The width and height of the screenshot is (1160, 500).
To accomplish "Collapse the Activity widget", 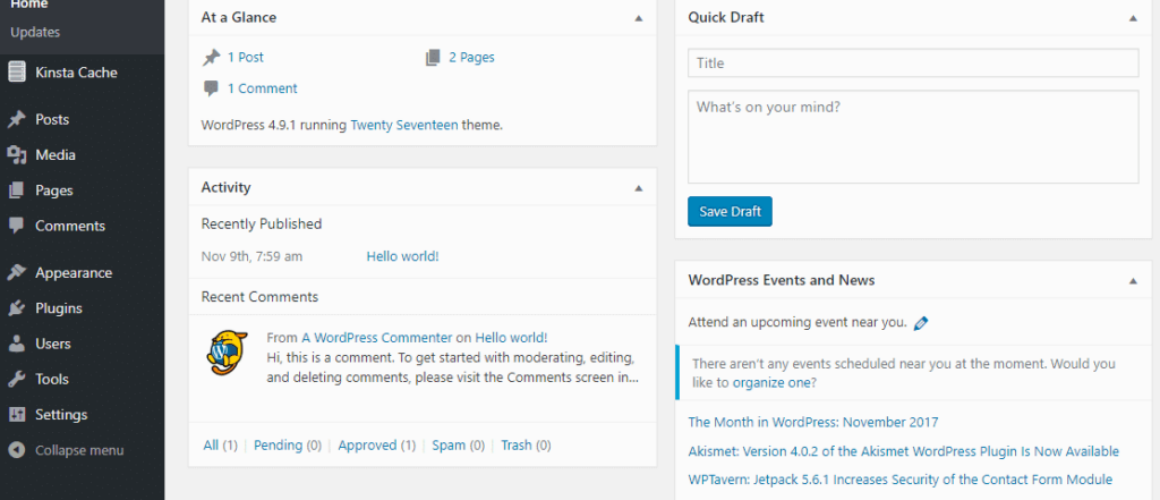I will click(x=638, y=189).
